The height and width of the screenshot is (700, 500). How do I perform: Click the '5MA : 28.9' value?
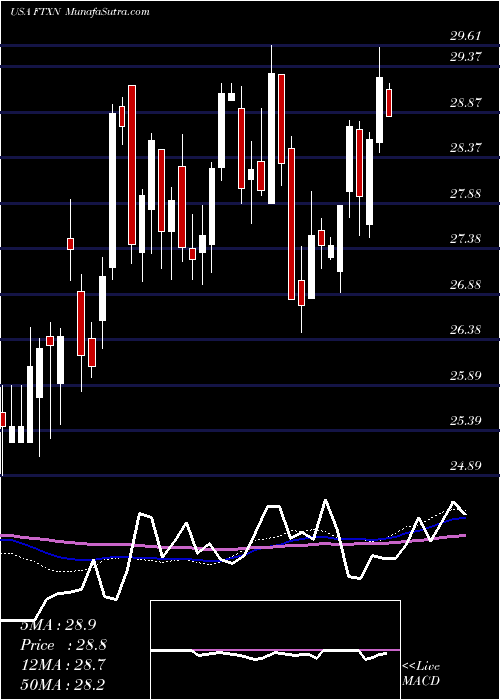[x=58, y=625]
